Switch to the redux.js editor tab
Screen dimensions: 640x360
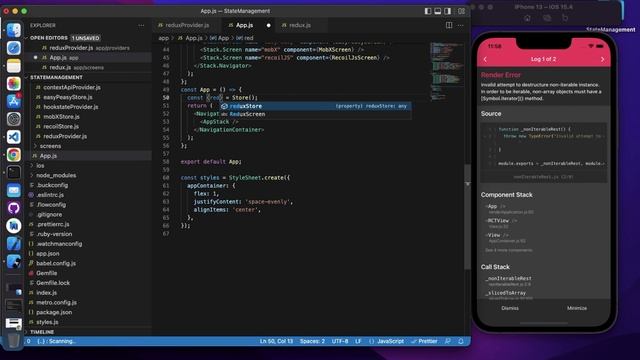(301, 25)
